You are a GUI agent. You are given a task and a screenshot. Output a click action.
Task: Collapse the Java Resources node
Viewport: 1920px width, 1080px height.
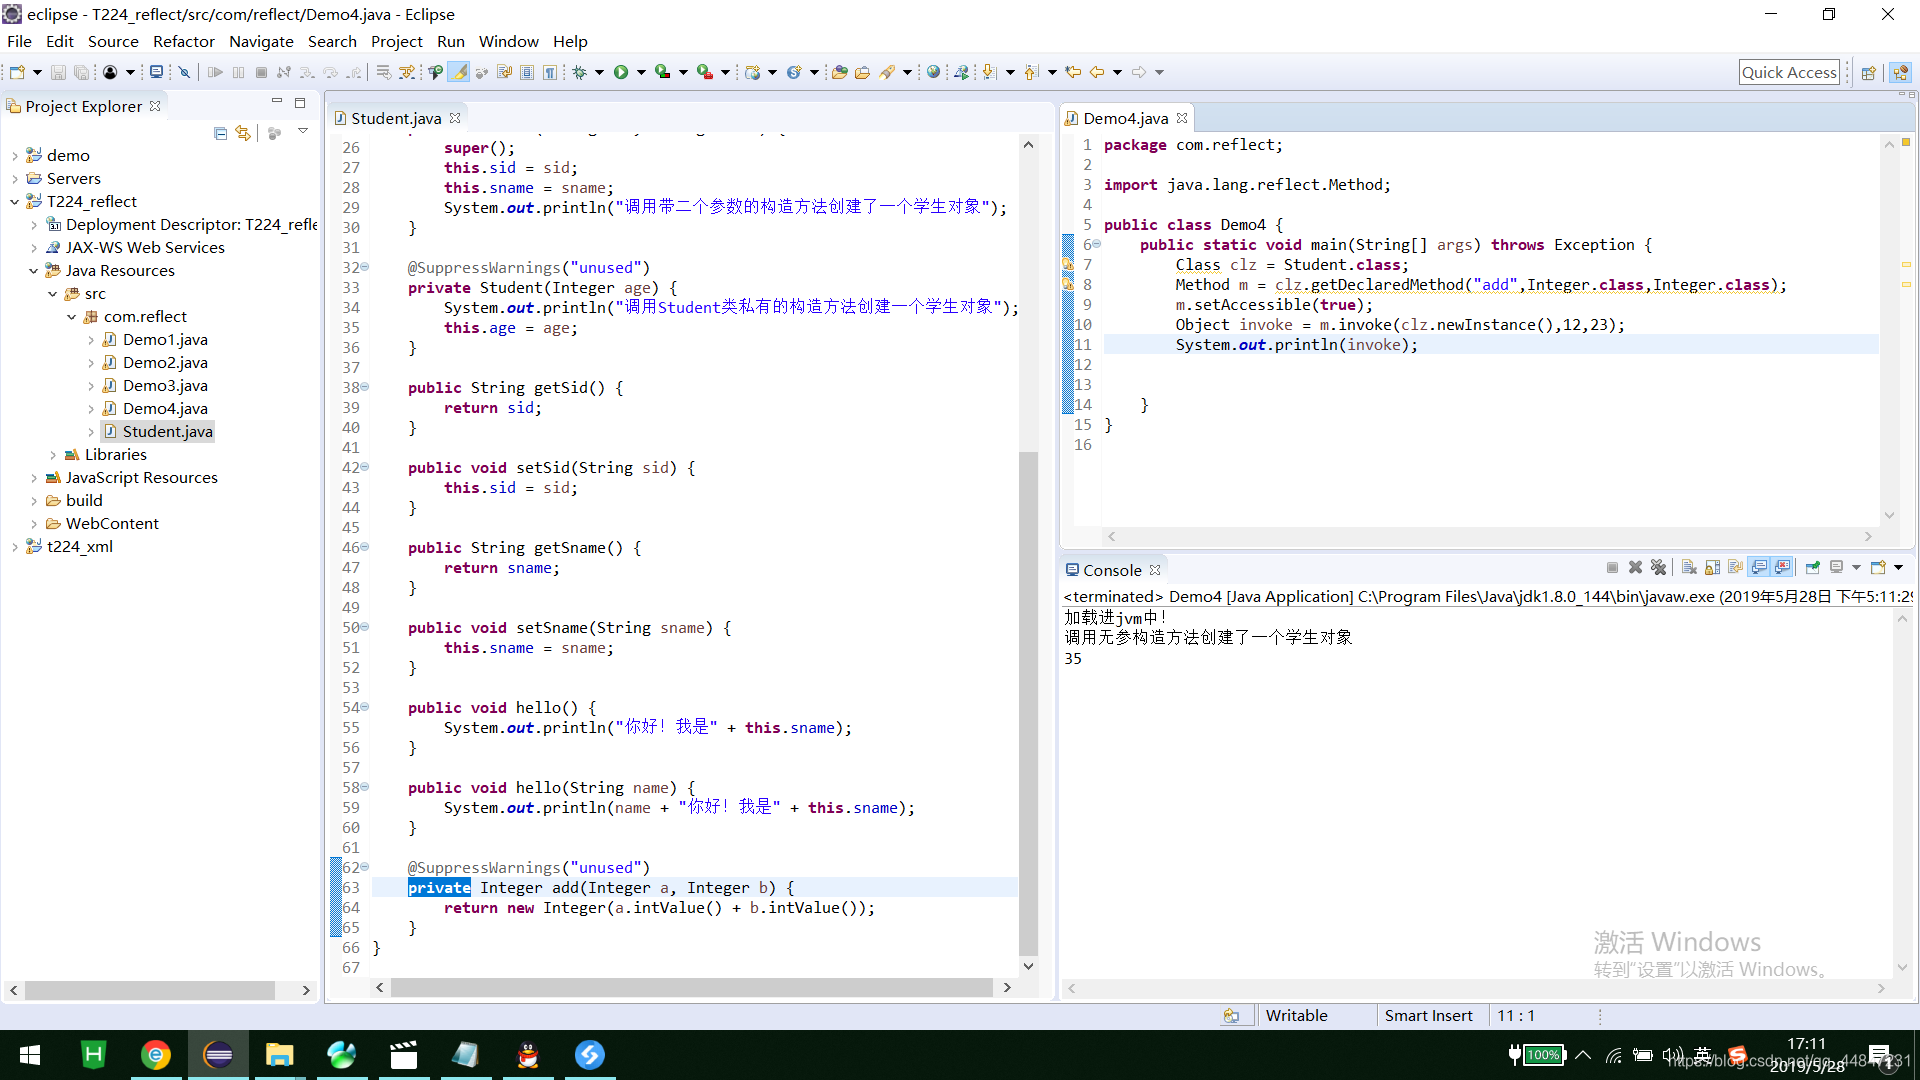[33, 271]
